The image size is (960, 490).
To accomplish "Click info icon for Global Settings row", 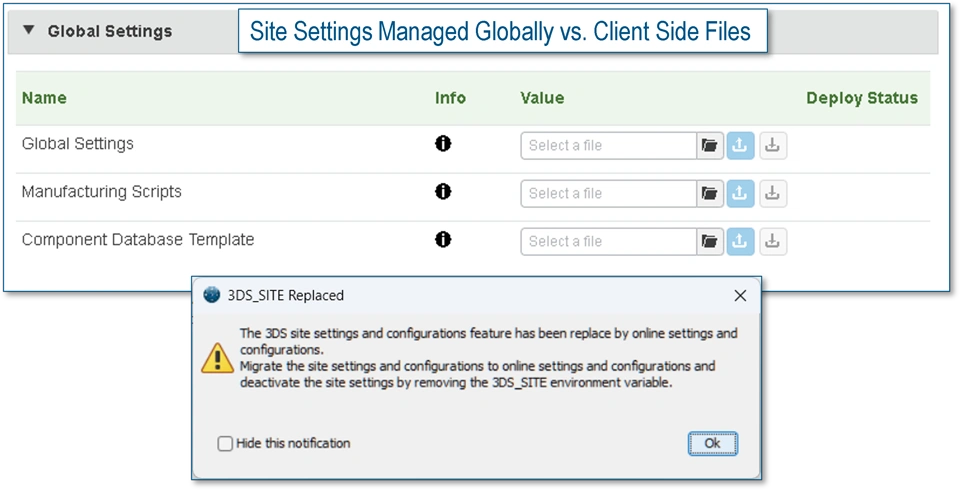I will click(x=443, y=144).
